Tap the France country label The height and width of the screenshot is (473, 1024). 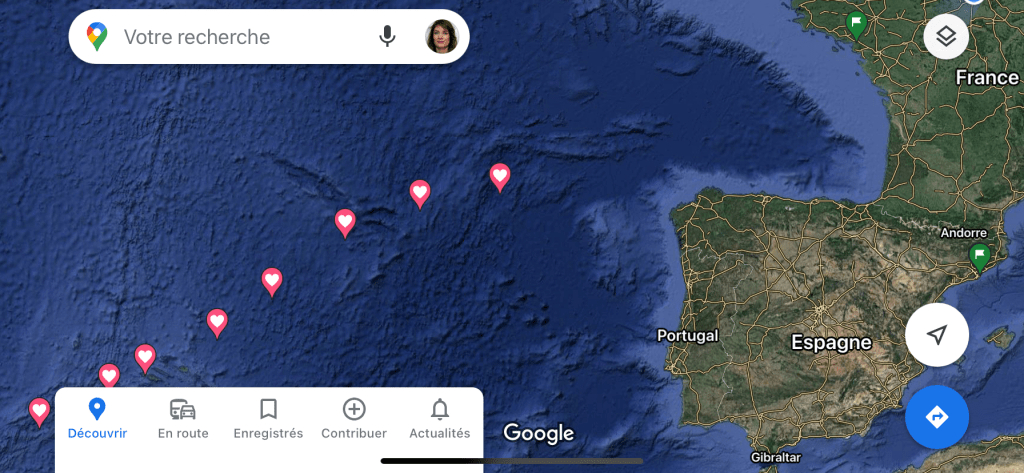(x=987, y=78)
